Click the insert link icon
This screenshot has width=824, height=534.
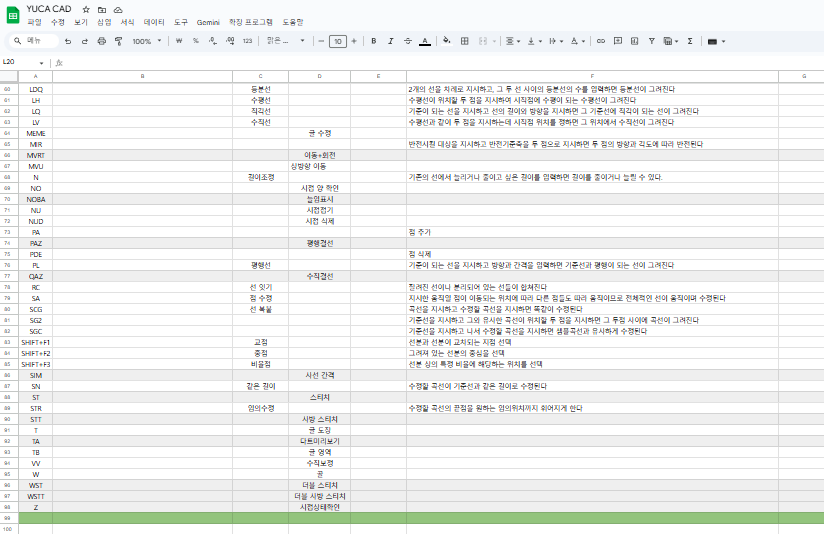click(x=601, y=41)
